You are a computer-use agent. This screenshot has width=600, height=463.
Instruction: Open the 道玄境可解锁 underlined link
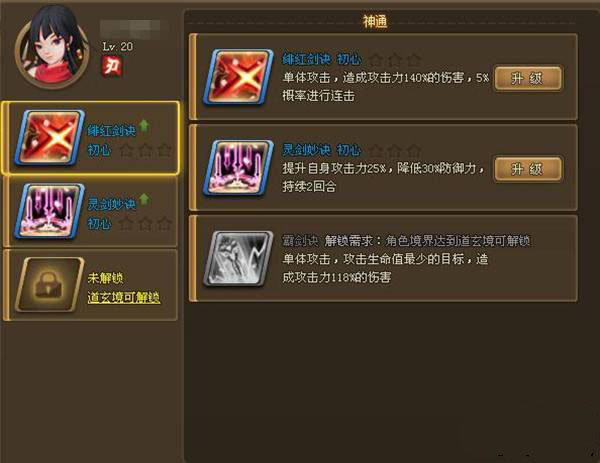pos(124,297)
